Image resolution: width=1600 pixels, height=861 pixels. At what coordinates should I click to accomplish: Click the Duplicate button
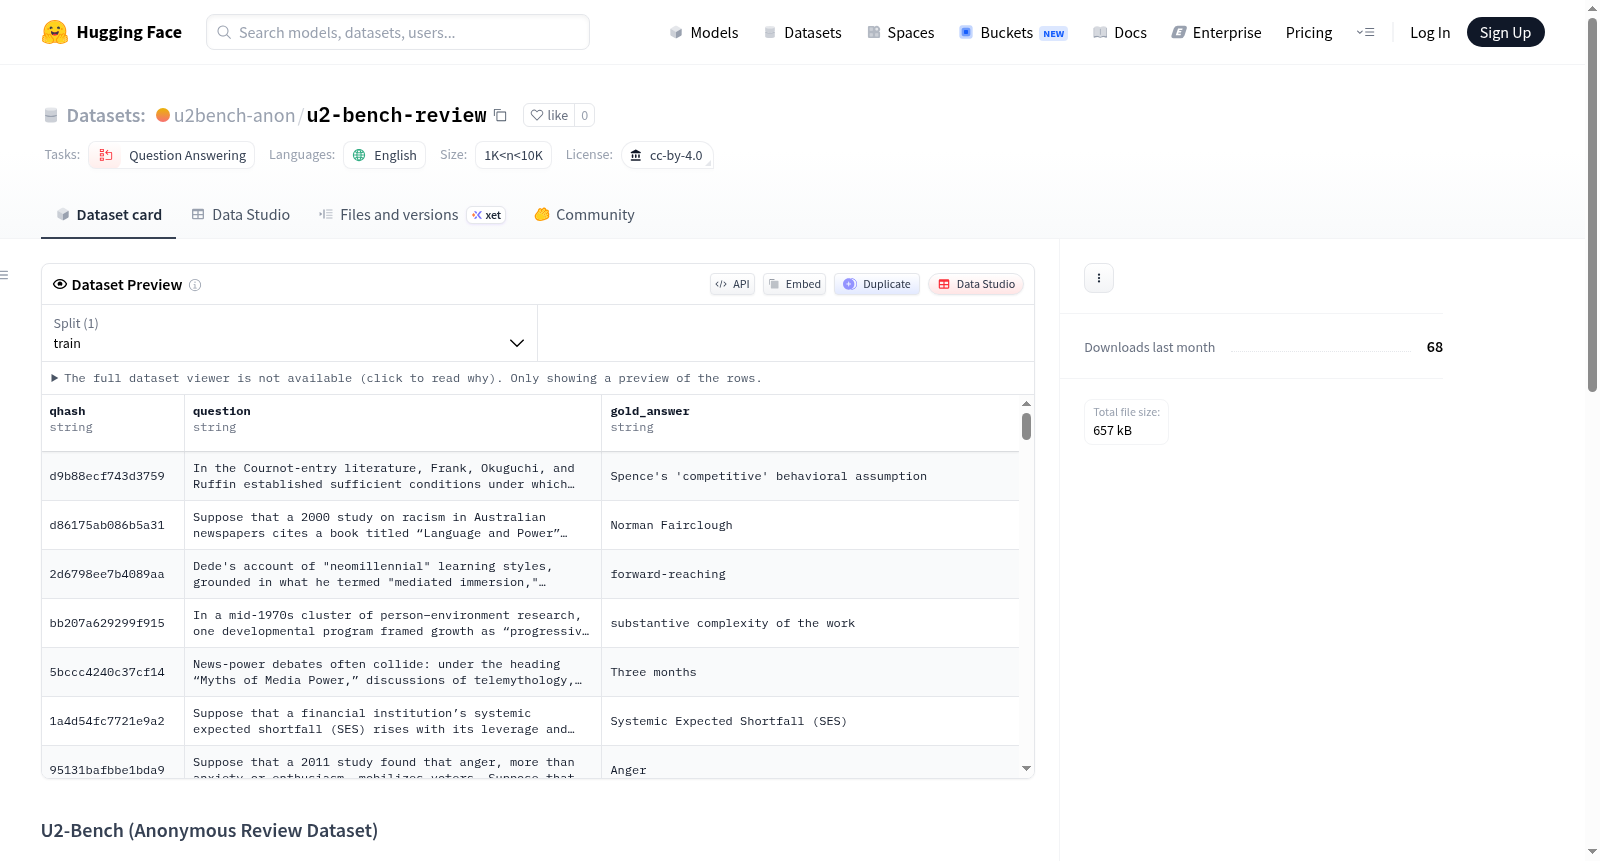877,284
